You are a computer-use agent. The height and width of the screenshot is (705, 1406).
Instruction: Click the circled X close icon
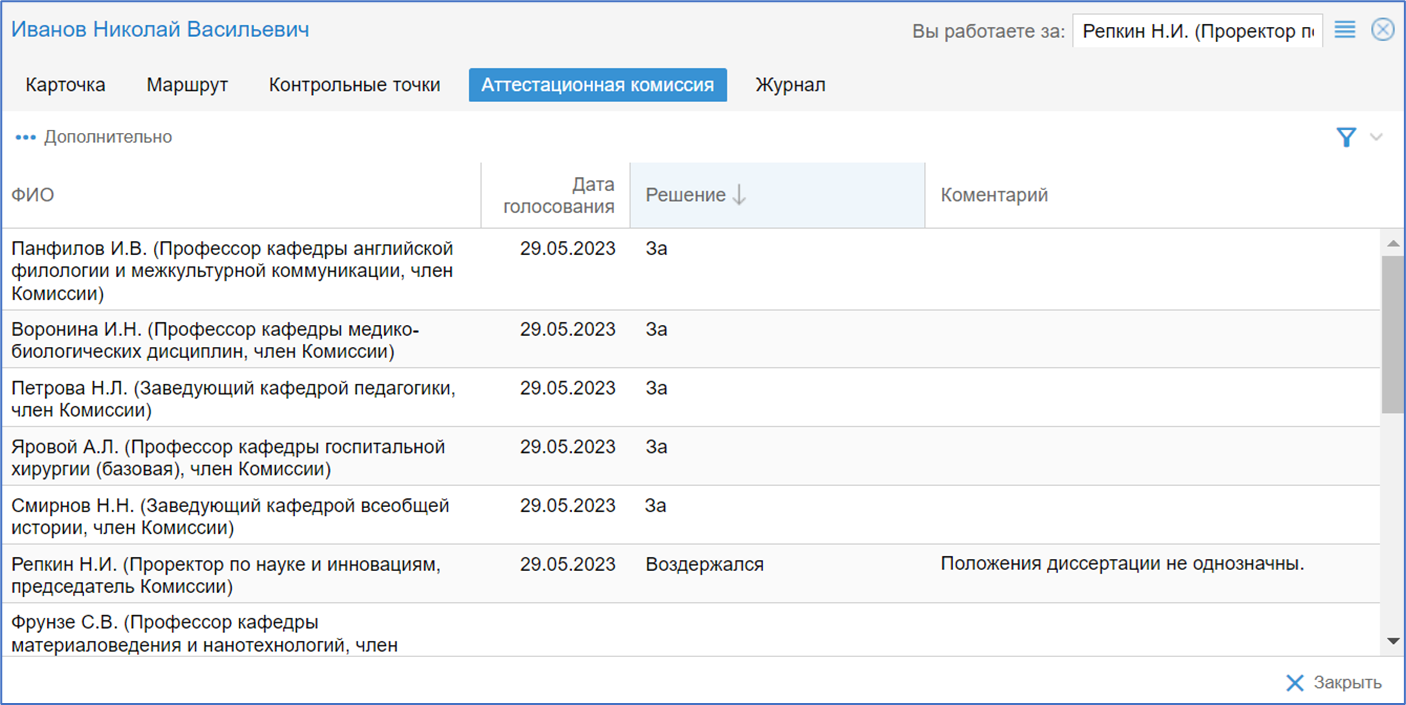pos(1382,30)
